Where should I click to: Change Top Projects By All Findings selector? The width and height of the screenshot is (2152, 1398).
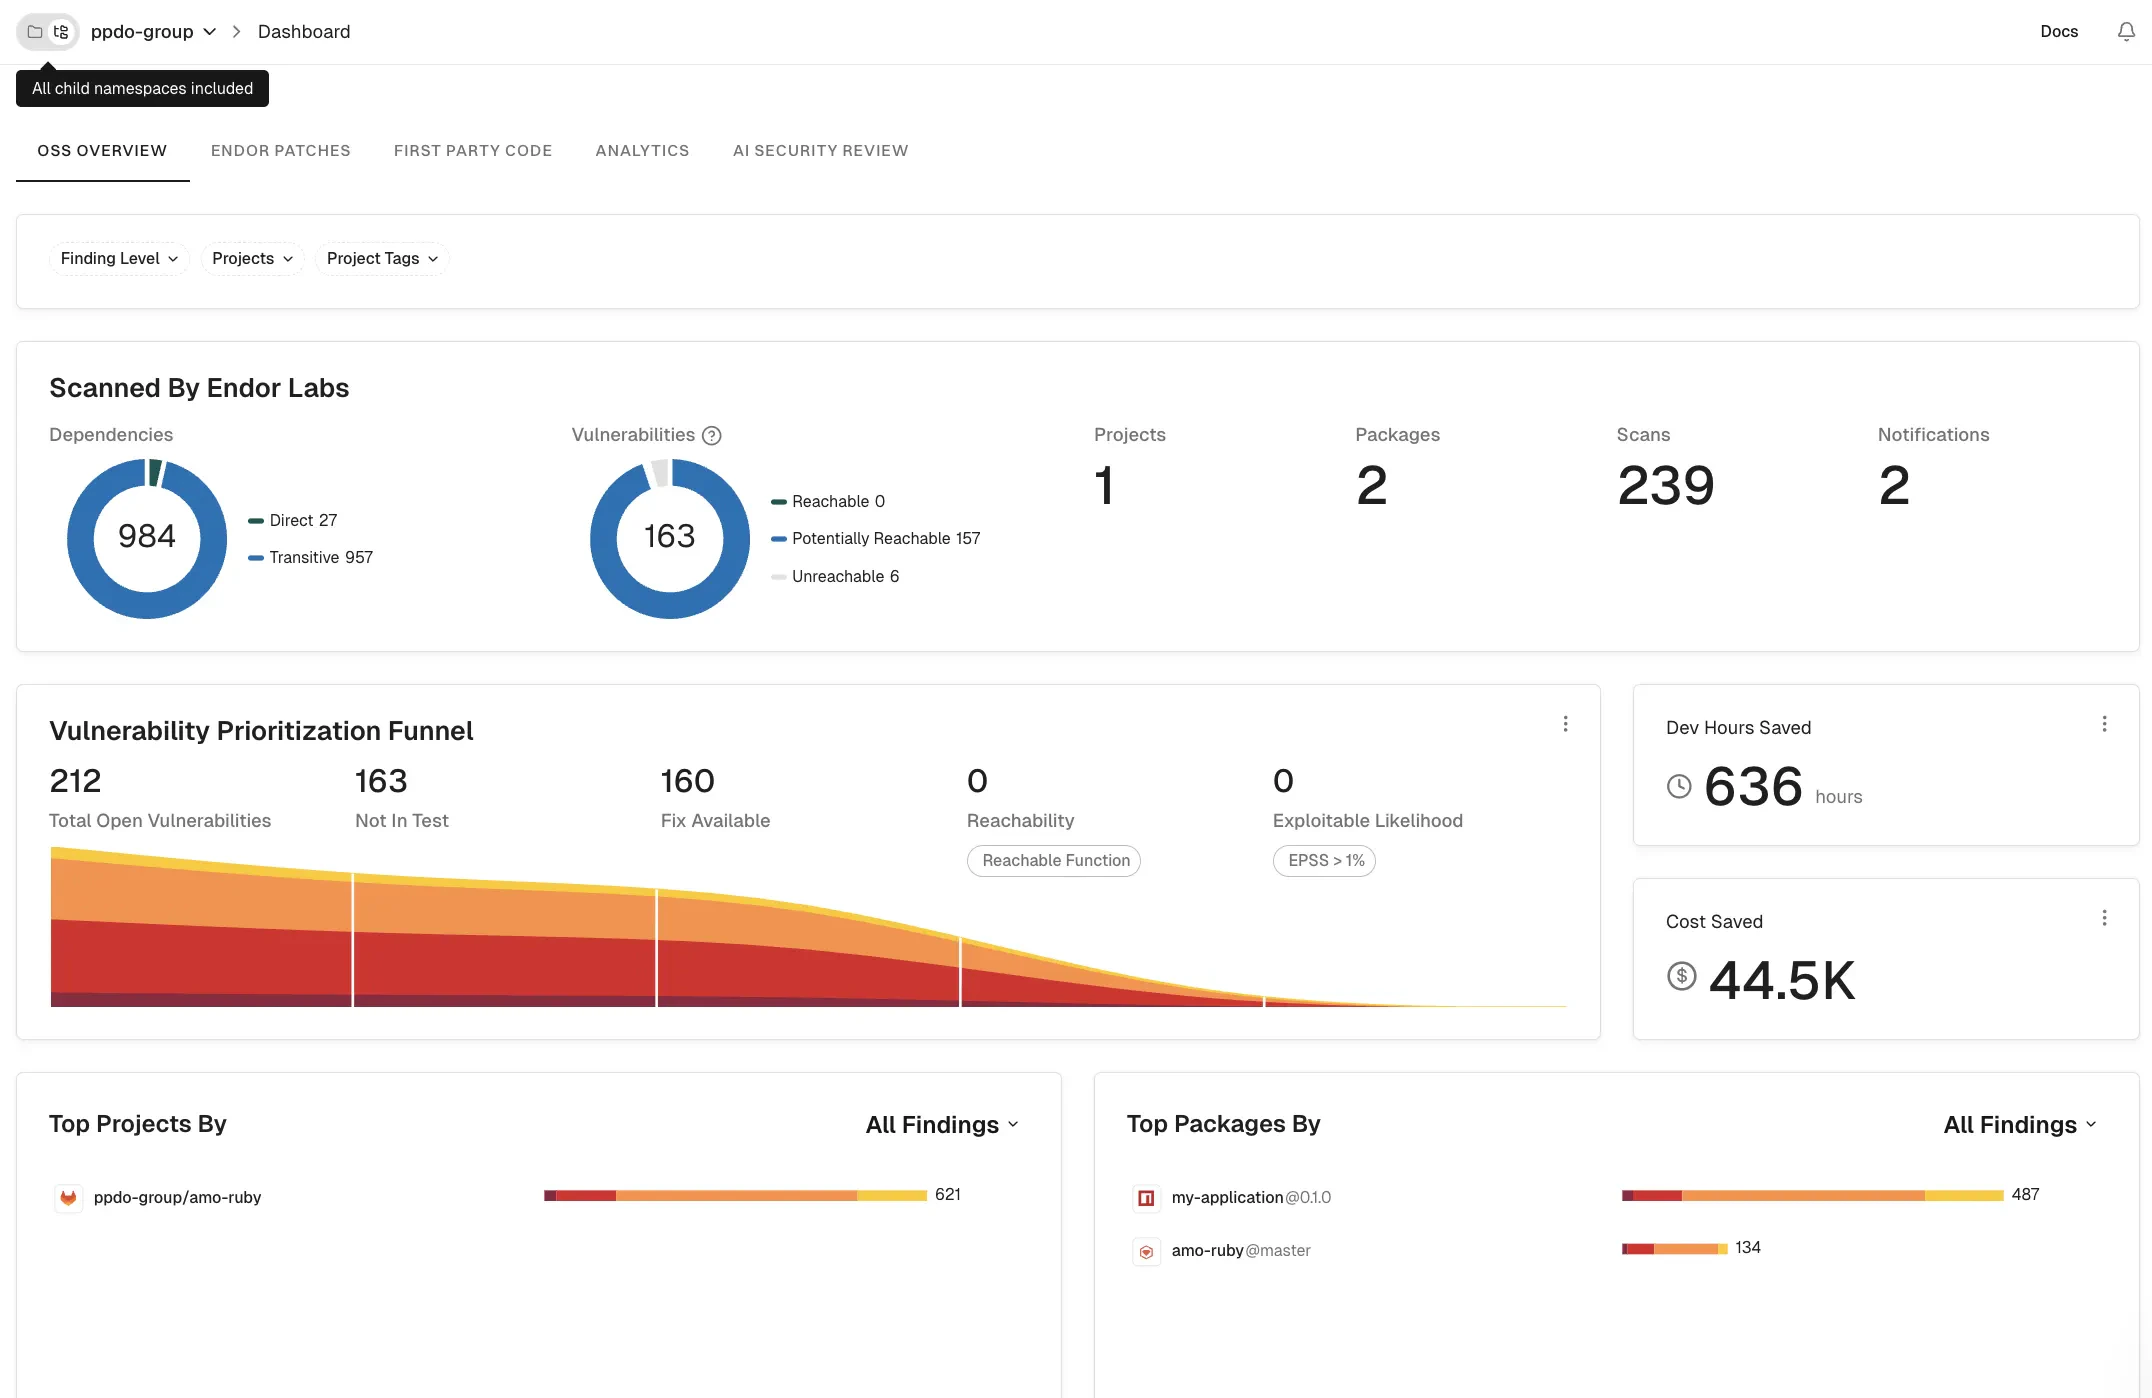942,1125
